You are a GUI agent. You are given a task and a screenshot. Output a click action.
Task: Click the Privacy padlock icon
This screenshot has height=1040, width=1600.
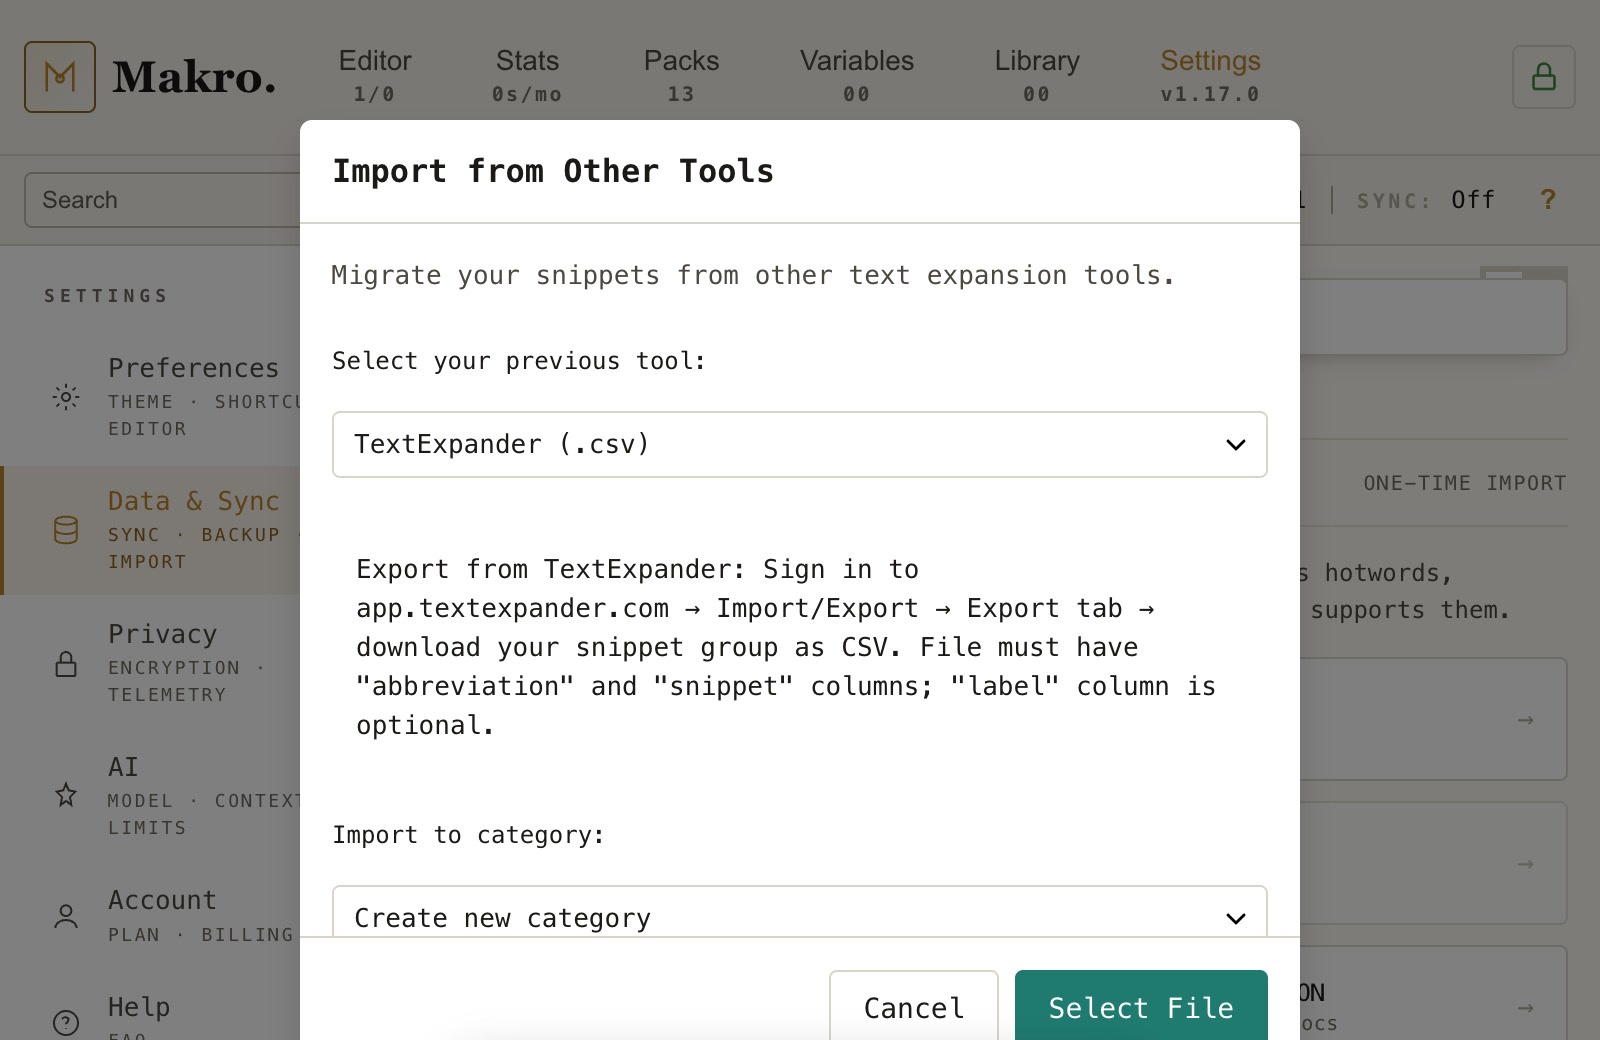click(66, 664)
